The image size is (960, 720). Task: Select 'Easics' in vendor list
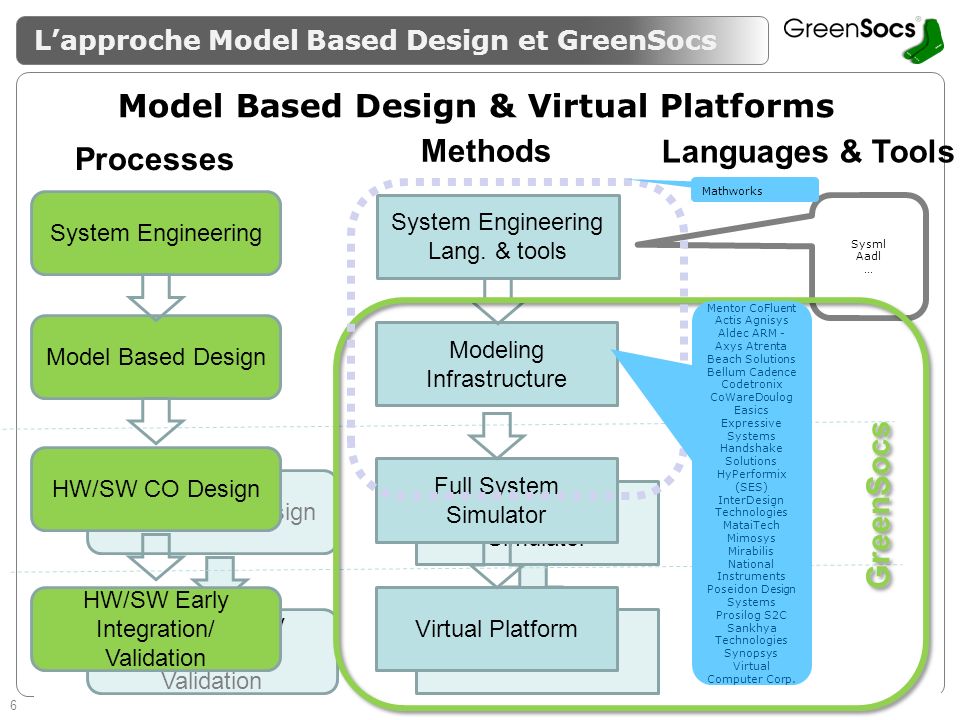click(751, 410)
